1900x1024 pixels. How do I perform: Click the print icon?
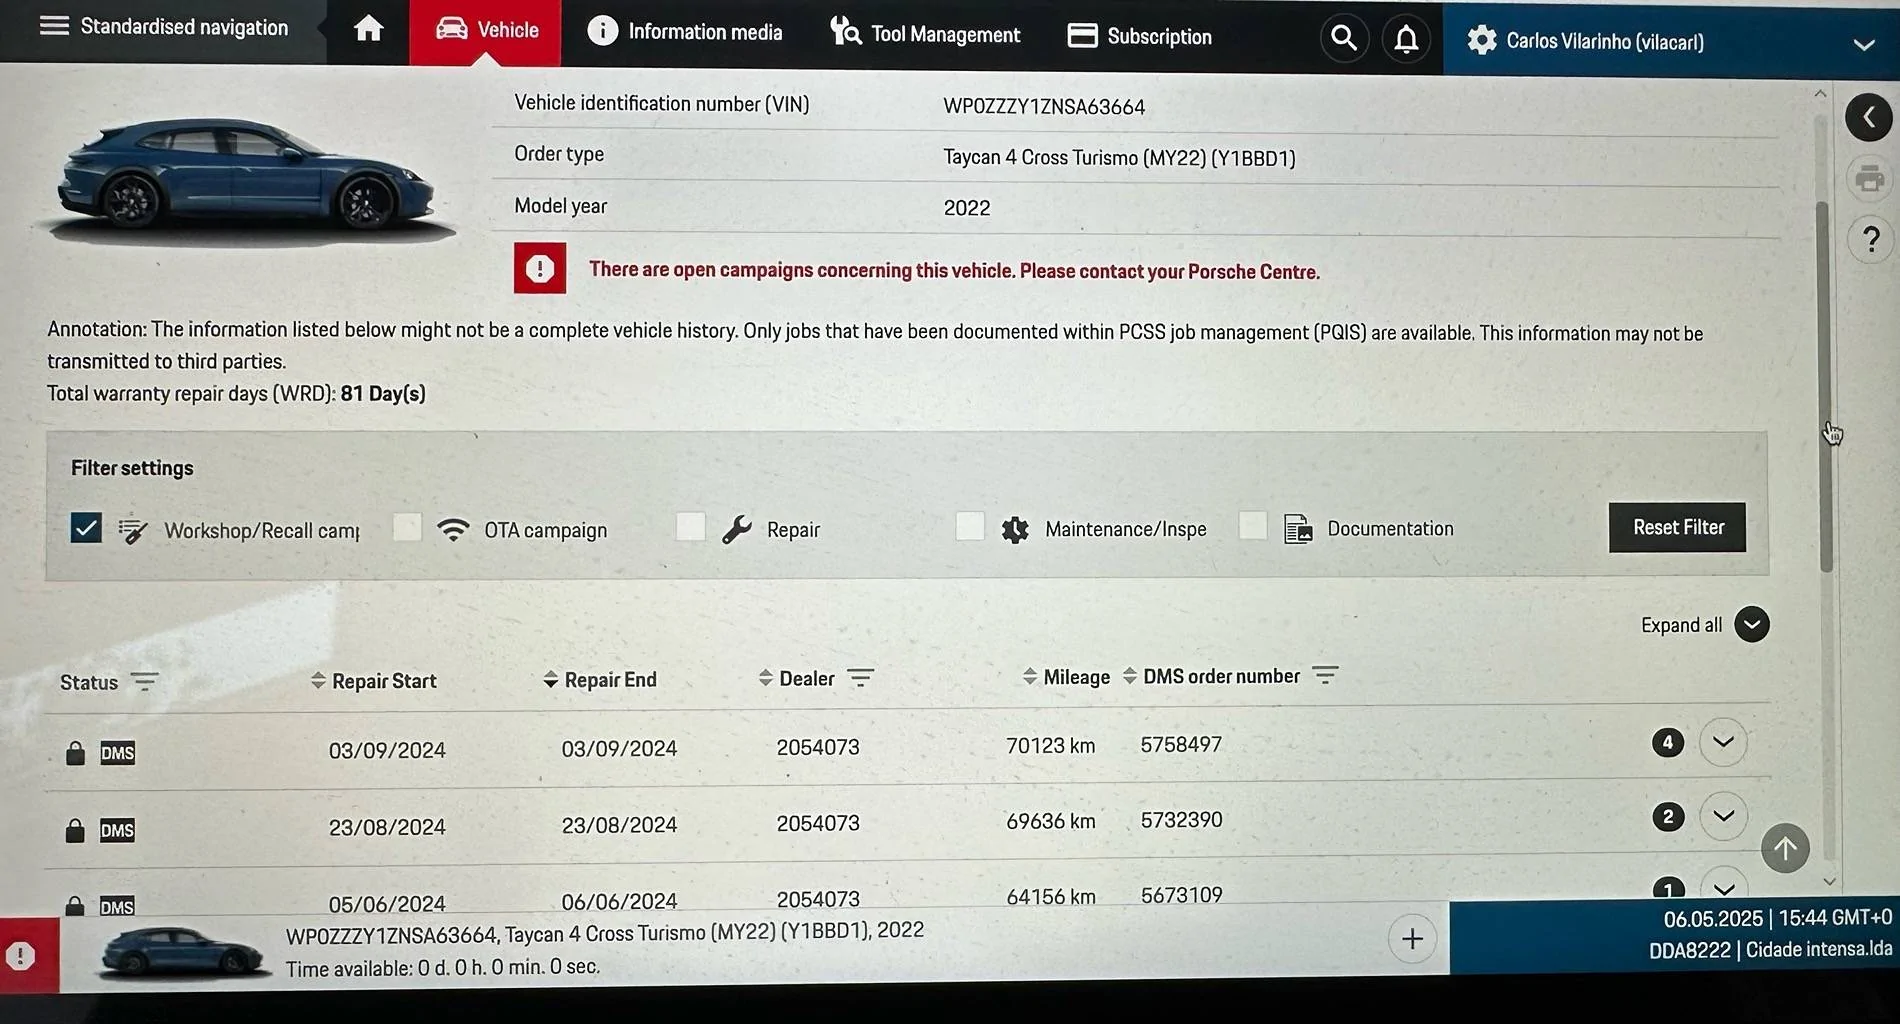click(x=1869, y=180)
